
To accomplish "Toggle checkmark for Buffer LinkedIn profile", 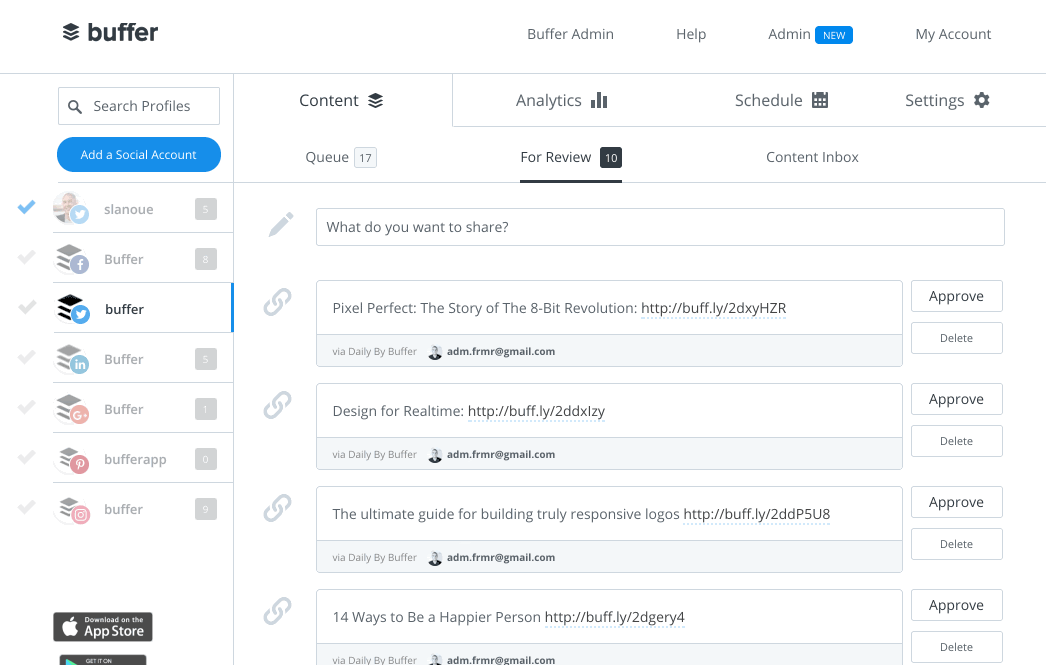I will tap(26, 358).
